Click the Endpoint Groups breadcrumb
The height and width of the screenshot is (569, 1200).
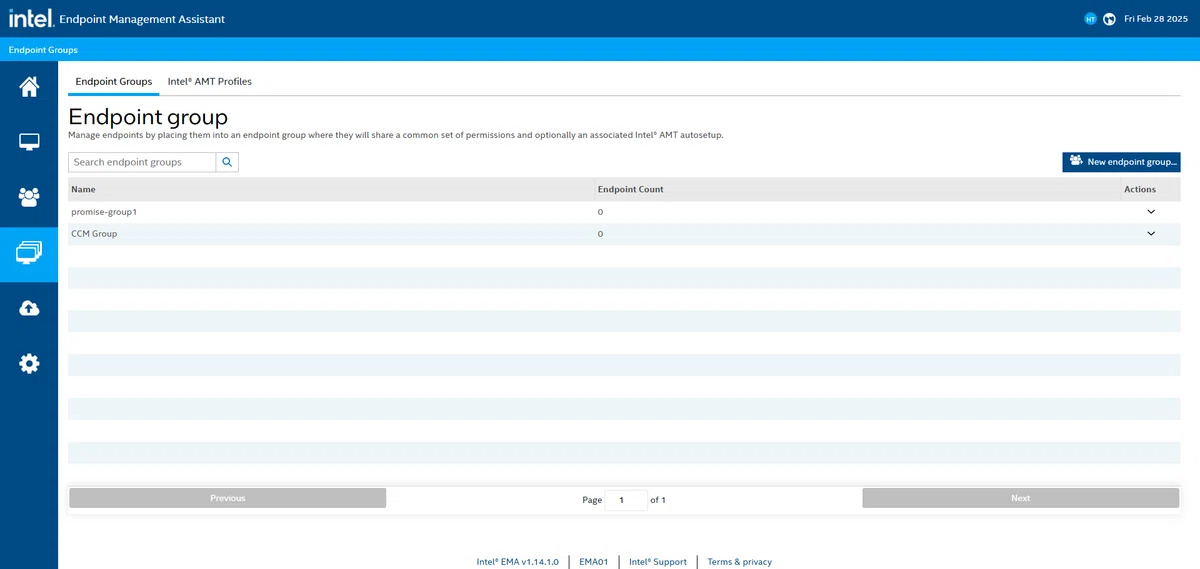[43, 50]
